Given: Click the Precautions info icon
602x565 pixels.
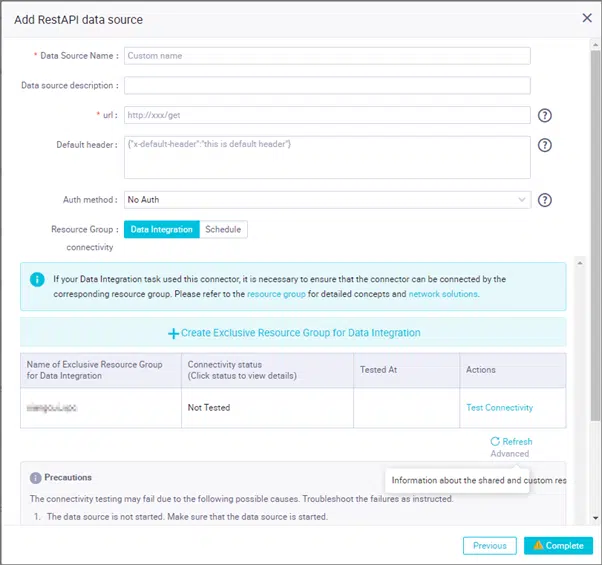Looking at the screenshot, I should point(35,477).
